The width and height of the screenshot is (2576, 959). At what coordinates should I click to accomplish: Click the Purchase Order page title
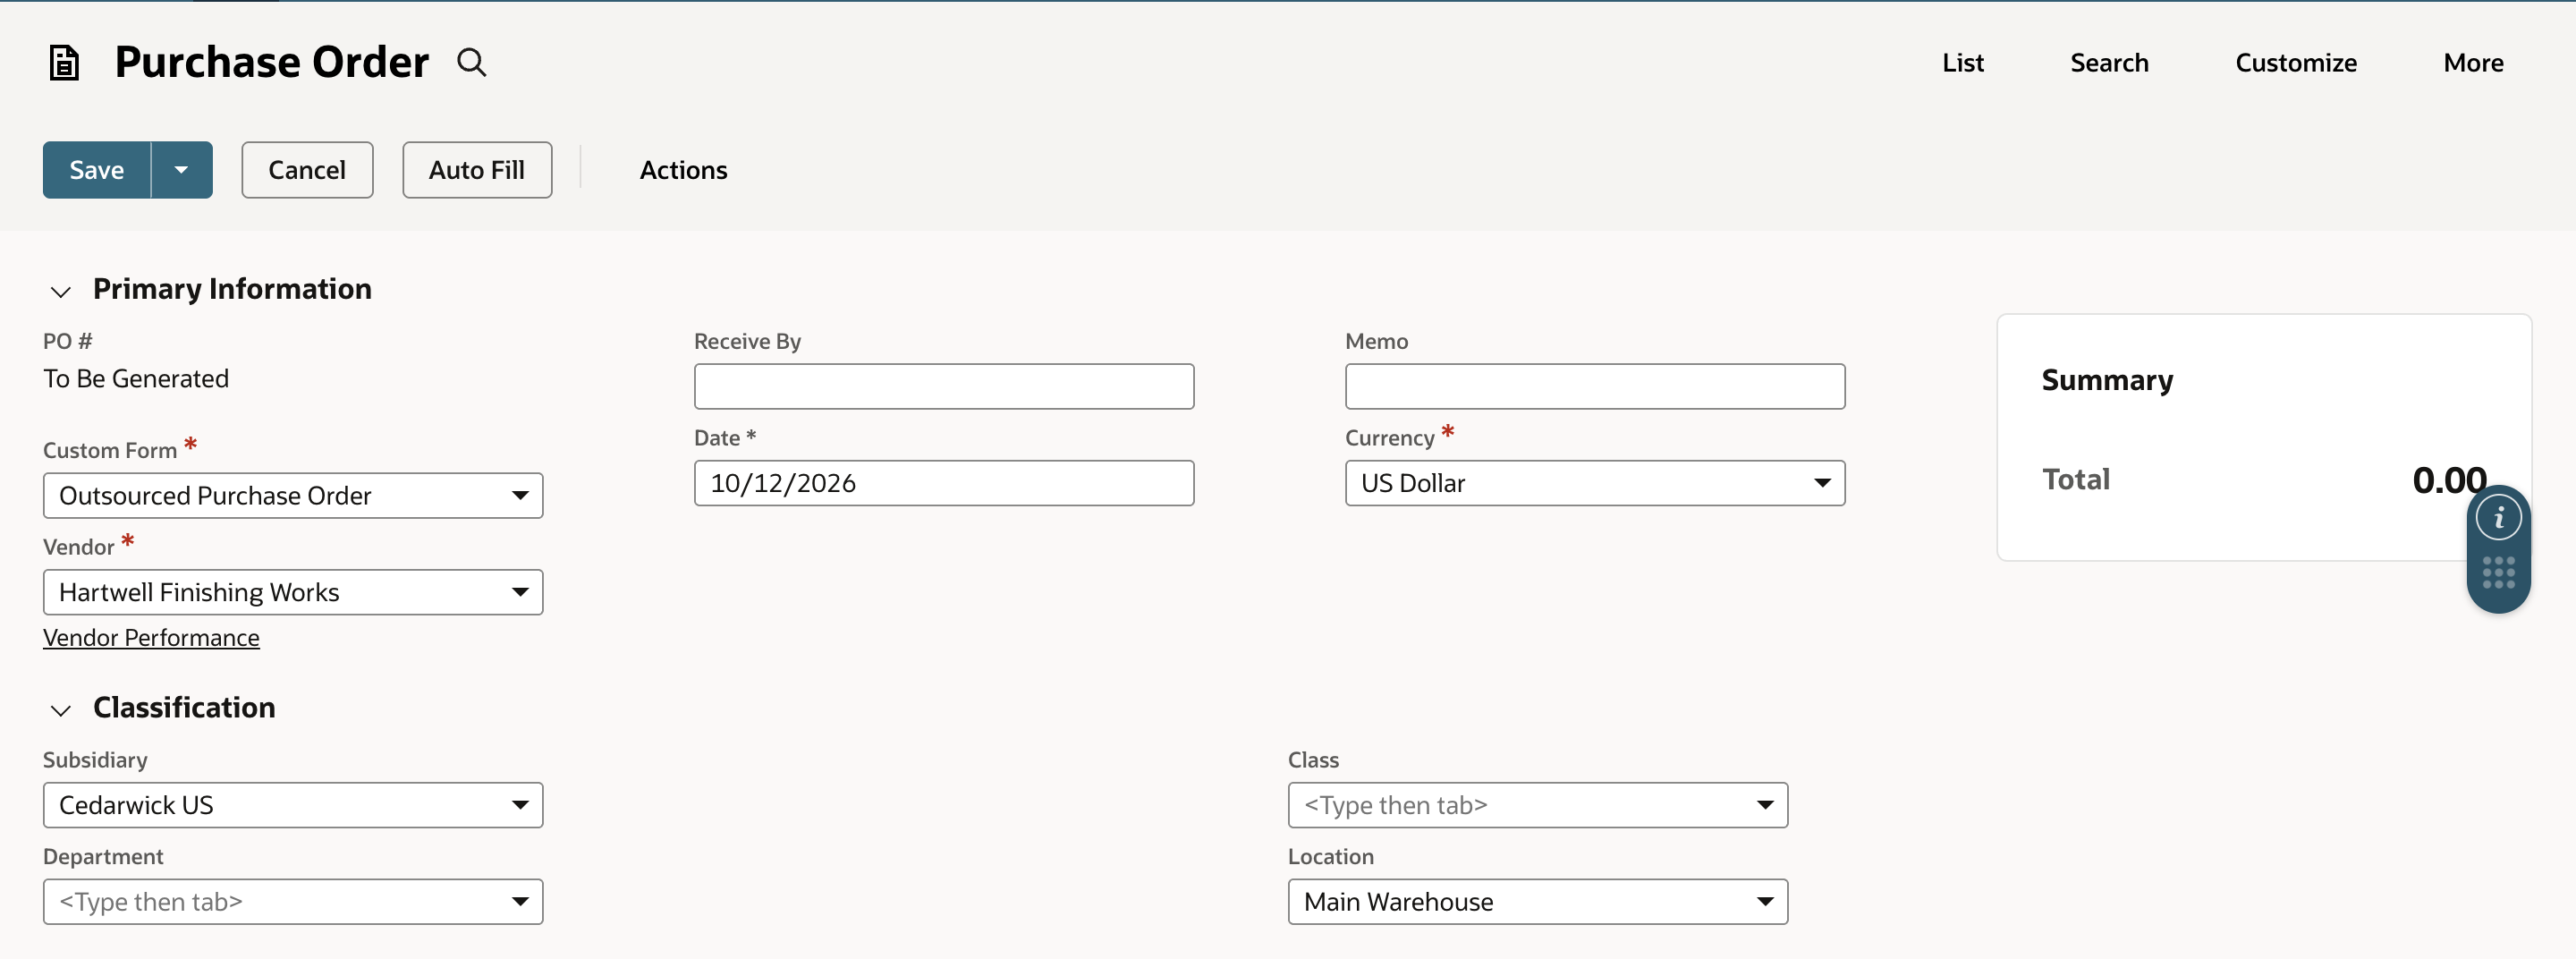(272, 62)
